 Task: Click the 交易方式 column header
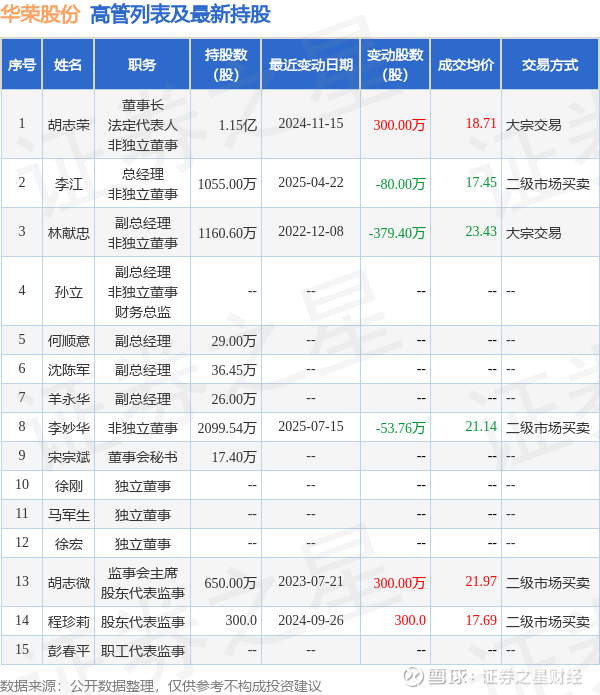(x=550, y=65)
